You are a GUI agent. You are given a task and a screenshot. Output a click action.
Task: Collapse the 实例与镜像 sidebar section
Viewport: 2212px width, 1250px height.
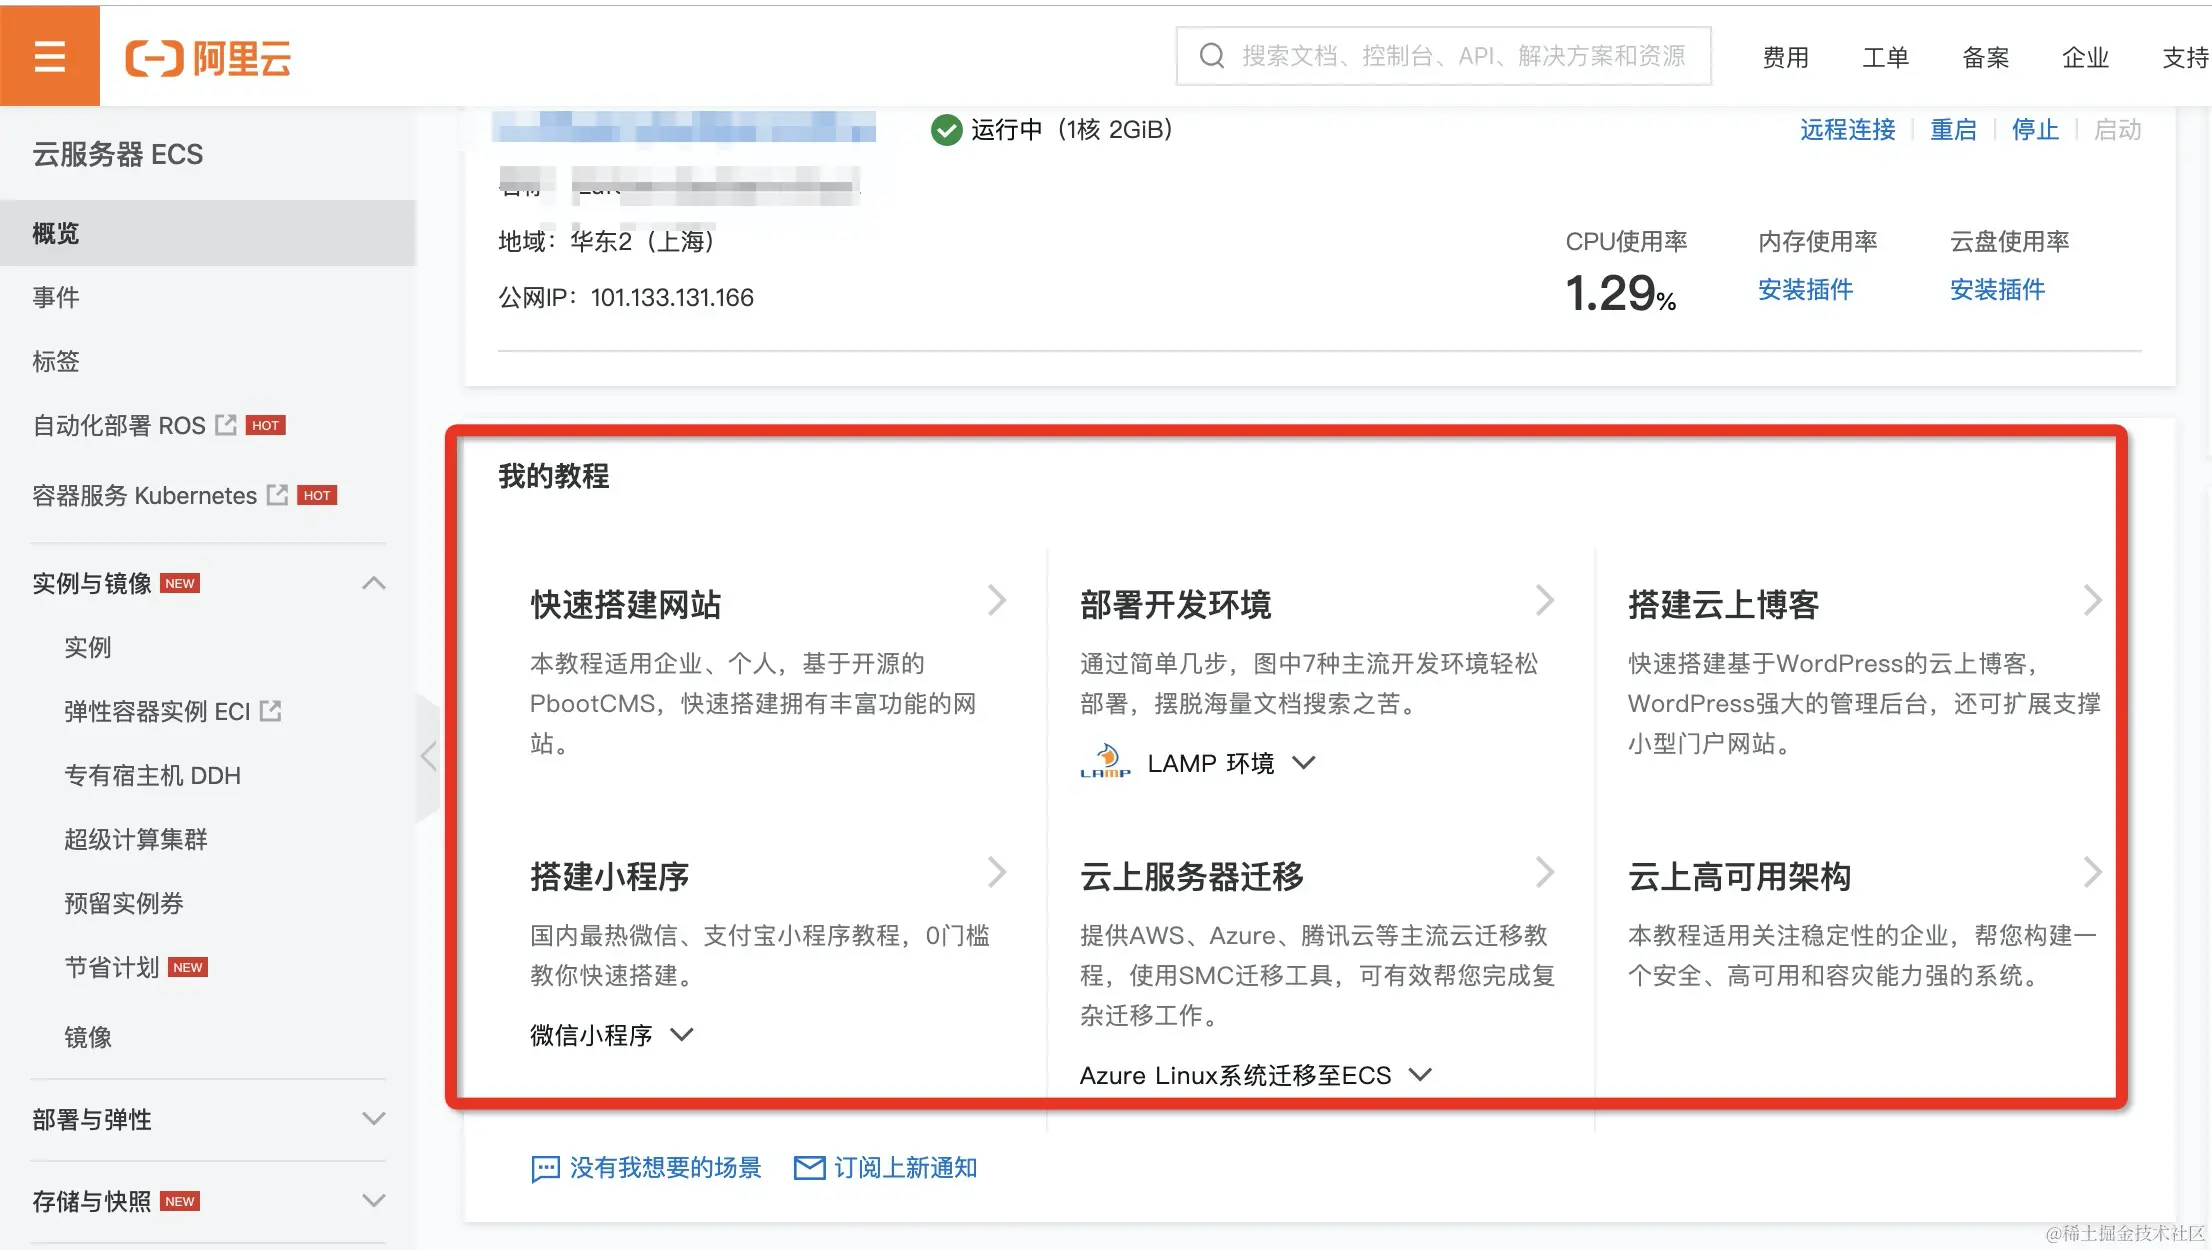point(373,583)
